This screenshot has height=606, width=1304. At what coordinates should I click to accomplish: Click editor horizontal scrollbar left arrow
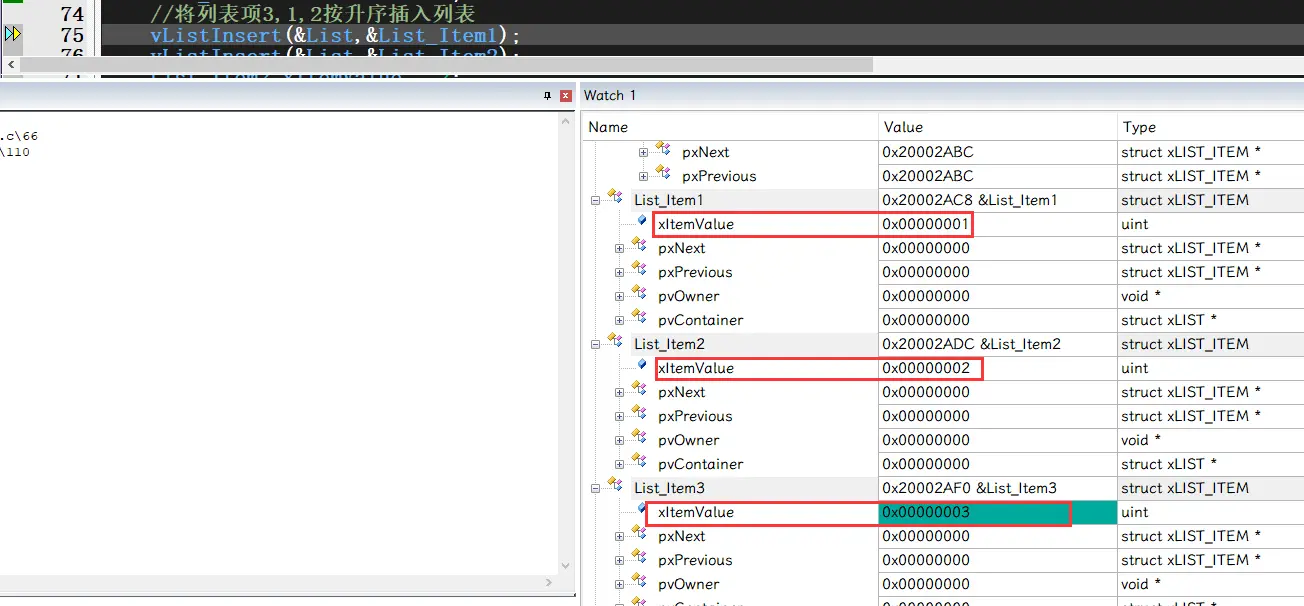[x=10, y=64]
